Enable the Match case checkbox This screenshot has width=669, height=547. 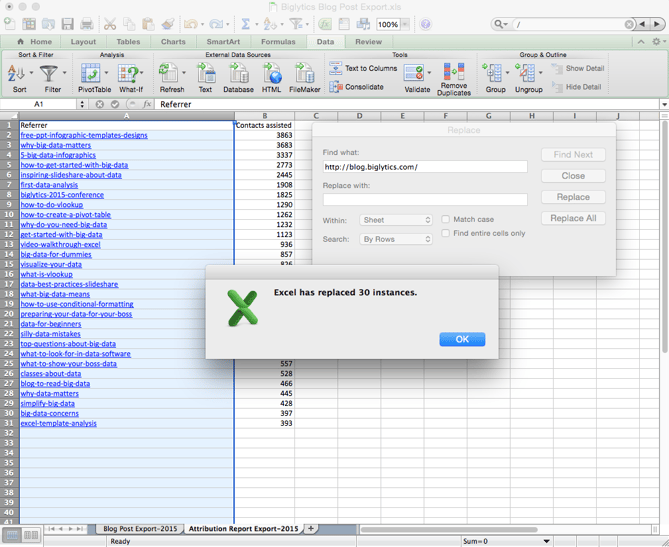tap(446, 219)
